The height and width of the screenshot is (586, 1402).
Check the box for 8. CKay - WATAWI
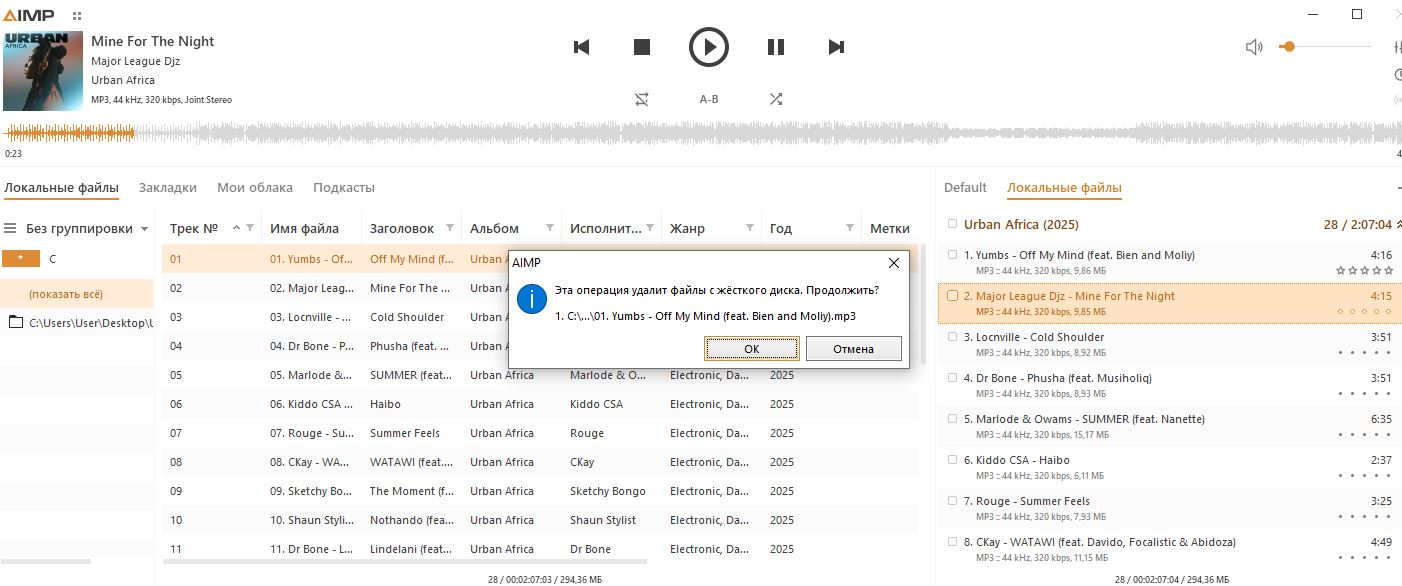[953, 542]
